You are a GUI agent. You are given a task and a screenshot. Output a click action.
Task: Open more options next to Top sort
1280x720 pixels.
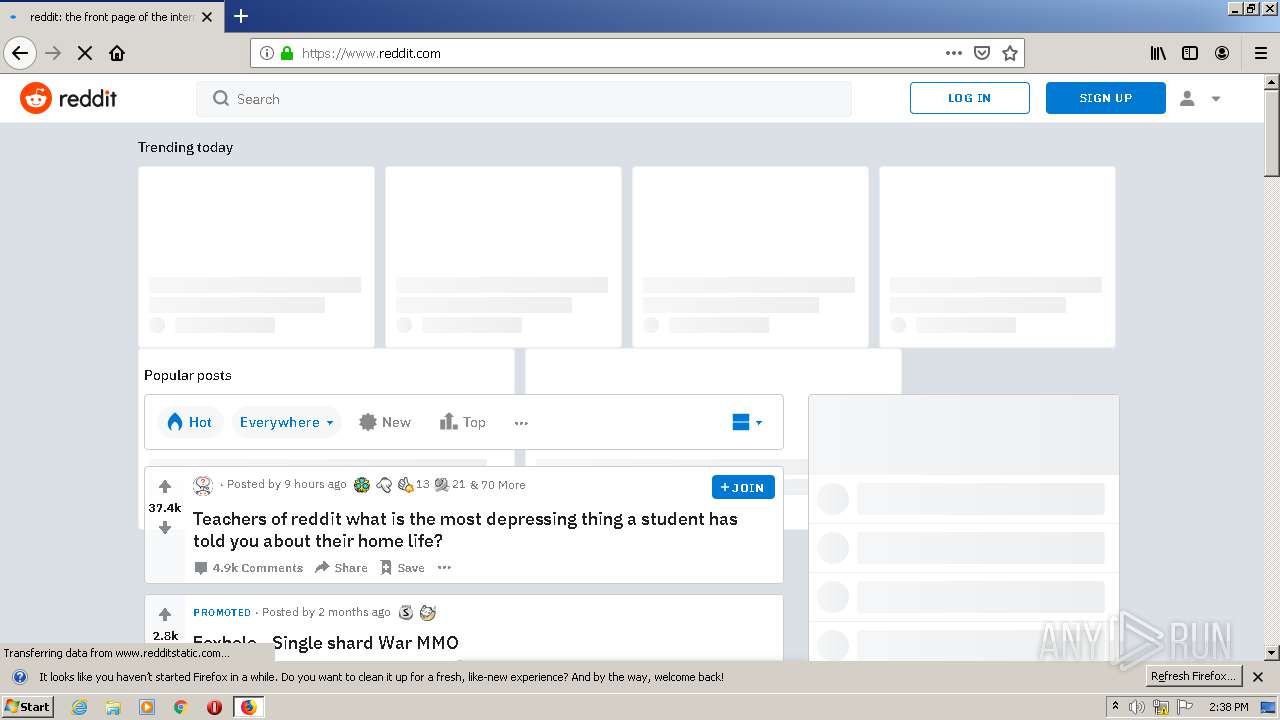(521, 423)
